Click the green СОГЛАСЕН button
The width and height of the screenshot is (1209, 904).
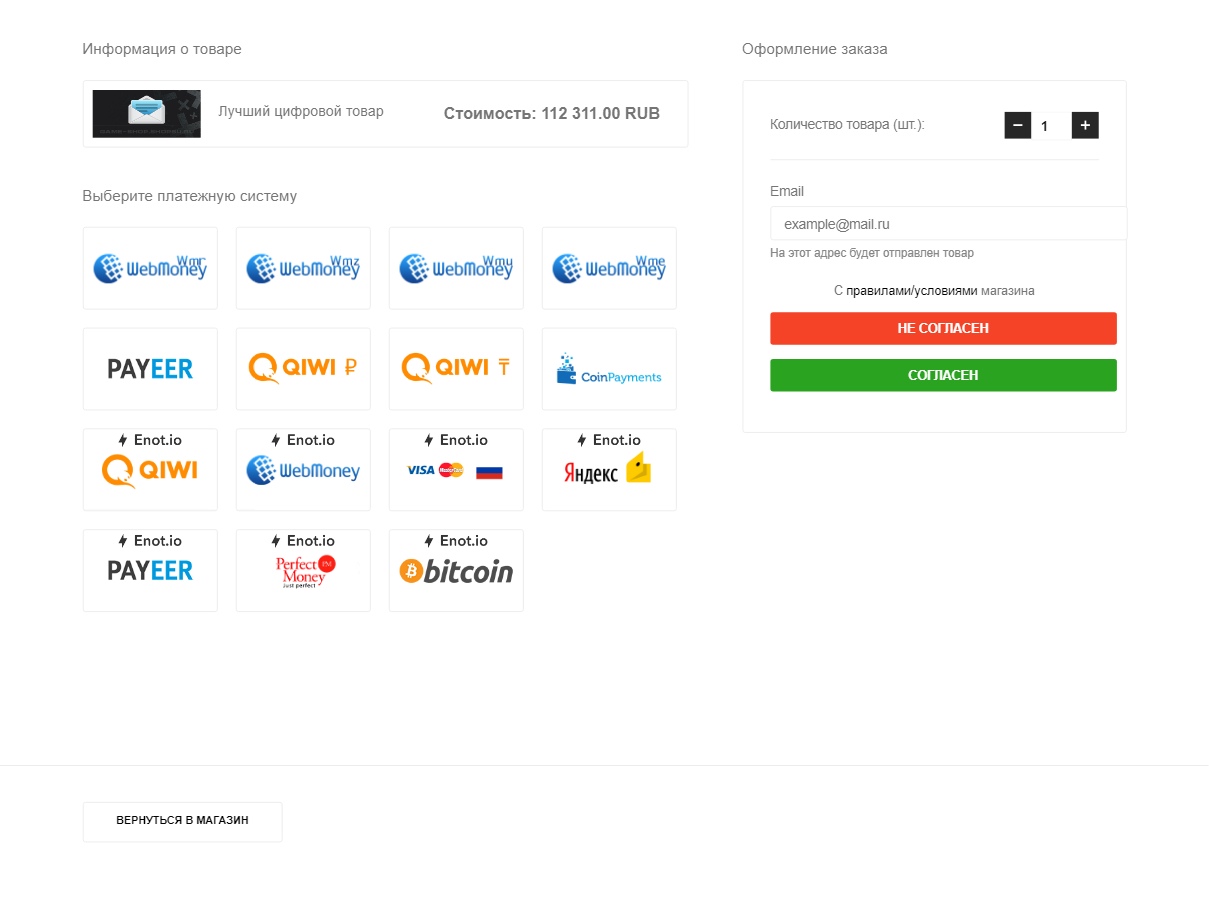(x=943, y=375)
